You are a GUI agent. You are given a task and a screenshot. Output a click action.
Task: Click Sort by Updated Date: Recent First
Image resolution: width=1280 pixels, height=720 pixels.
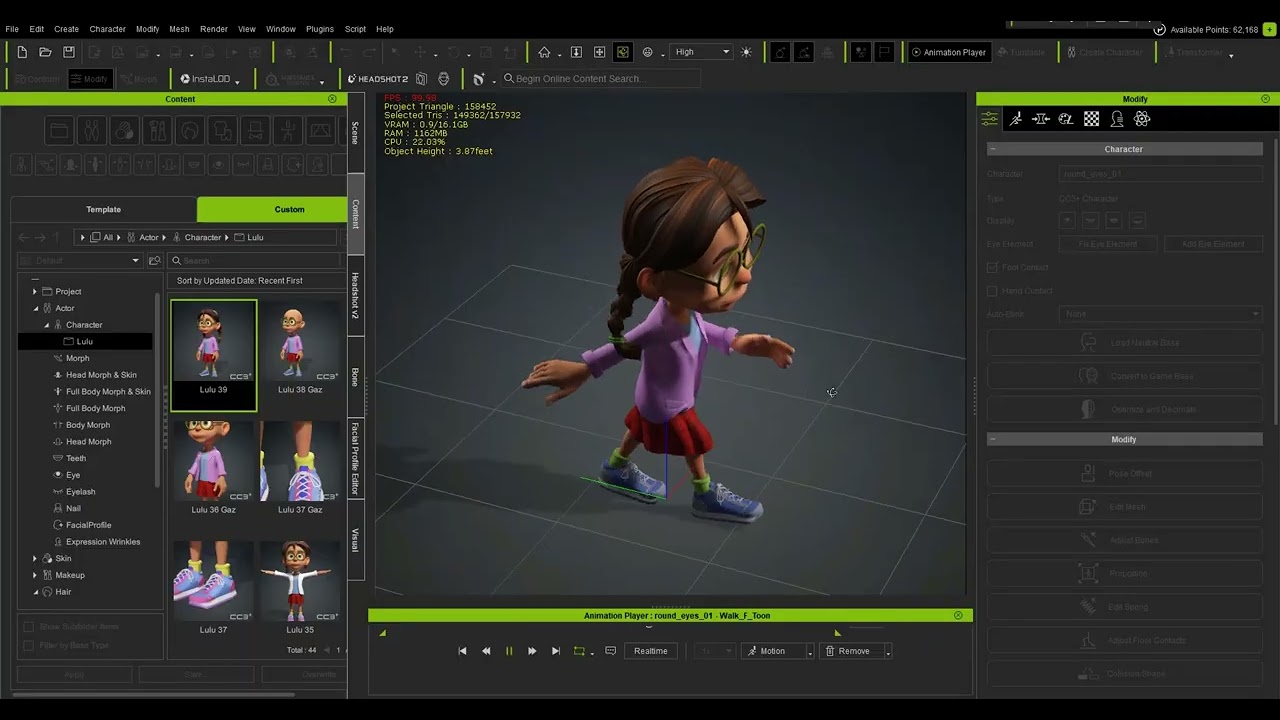[x=240, y=281]
